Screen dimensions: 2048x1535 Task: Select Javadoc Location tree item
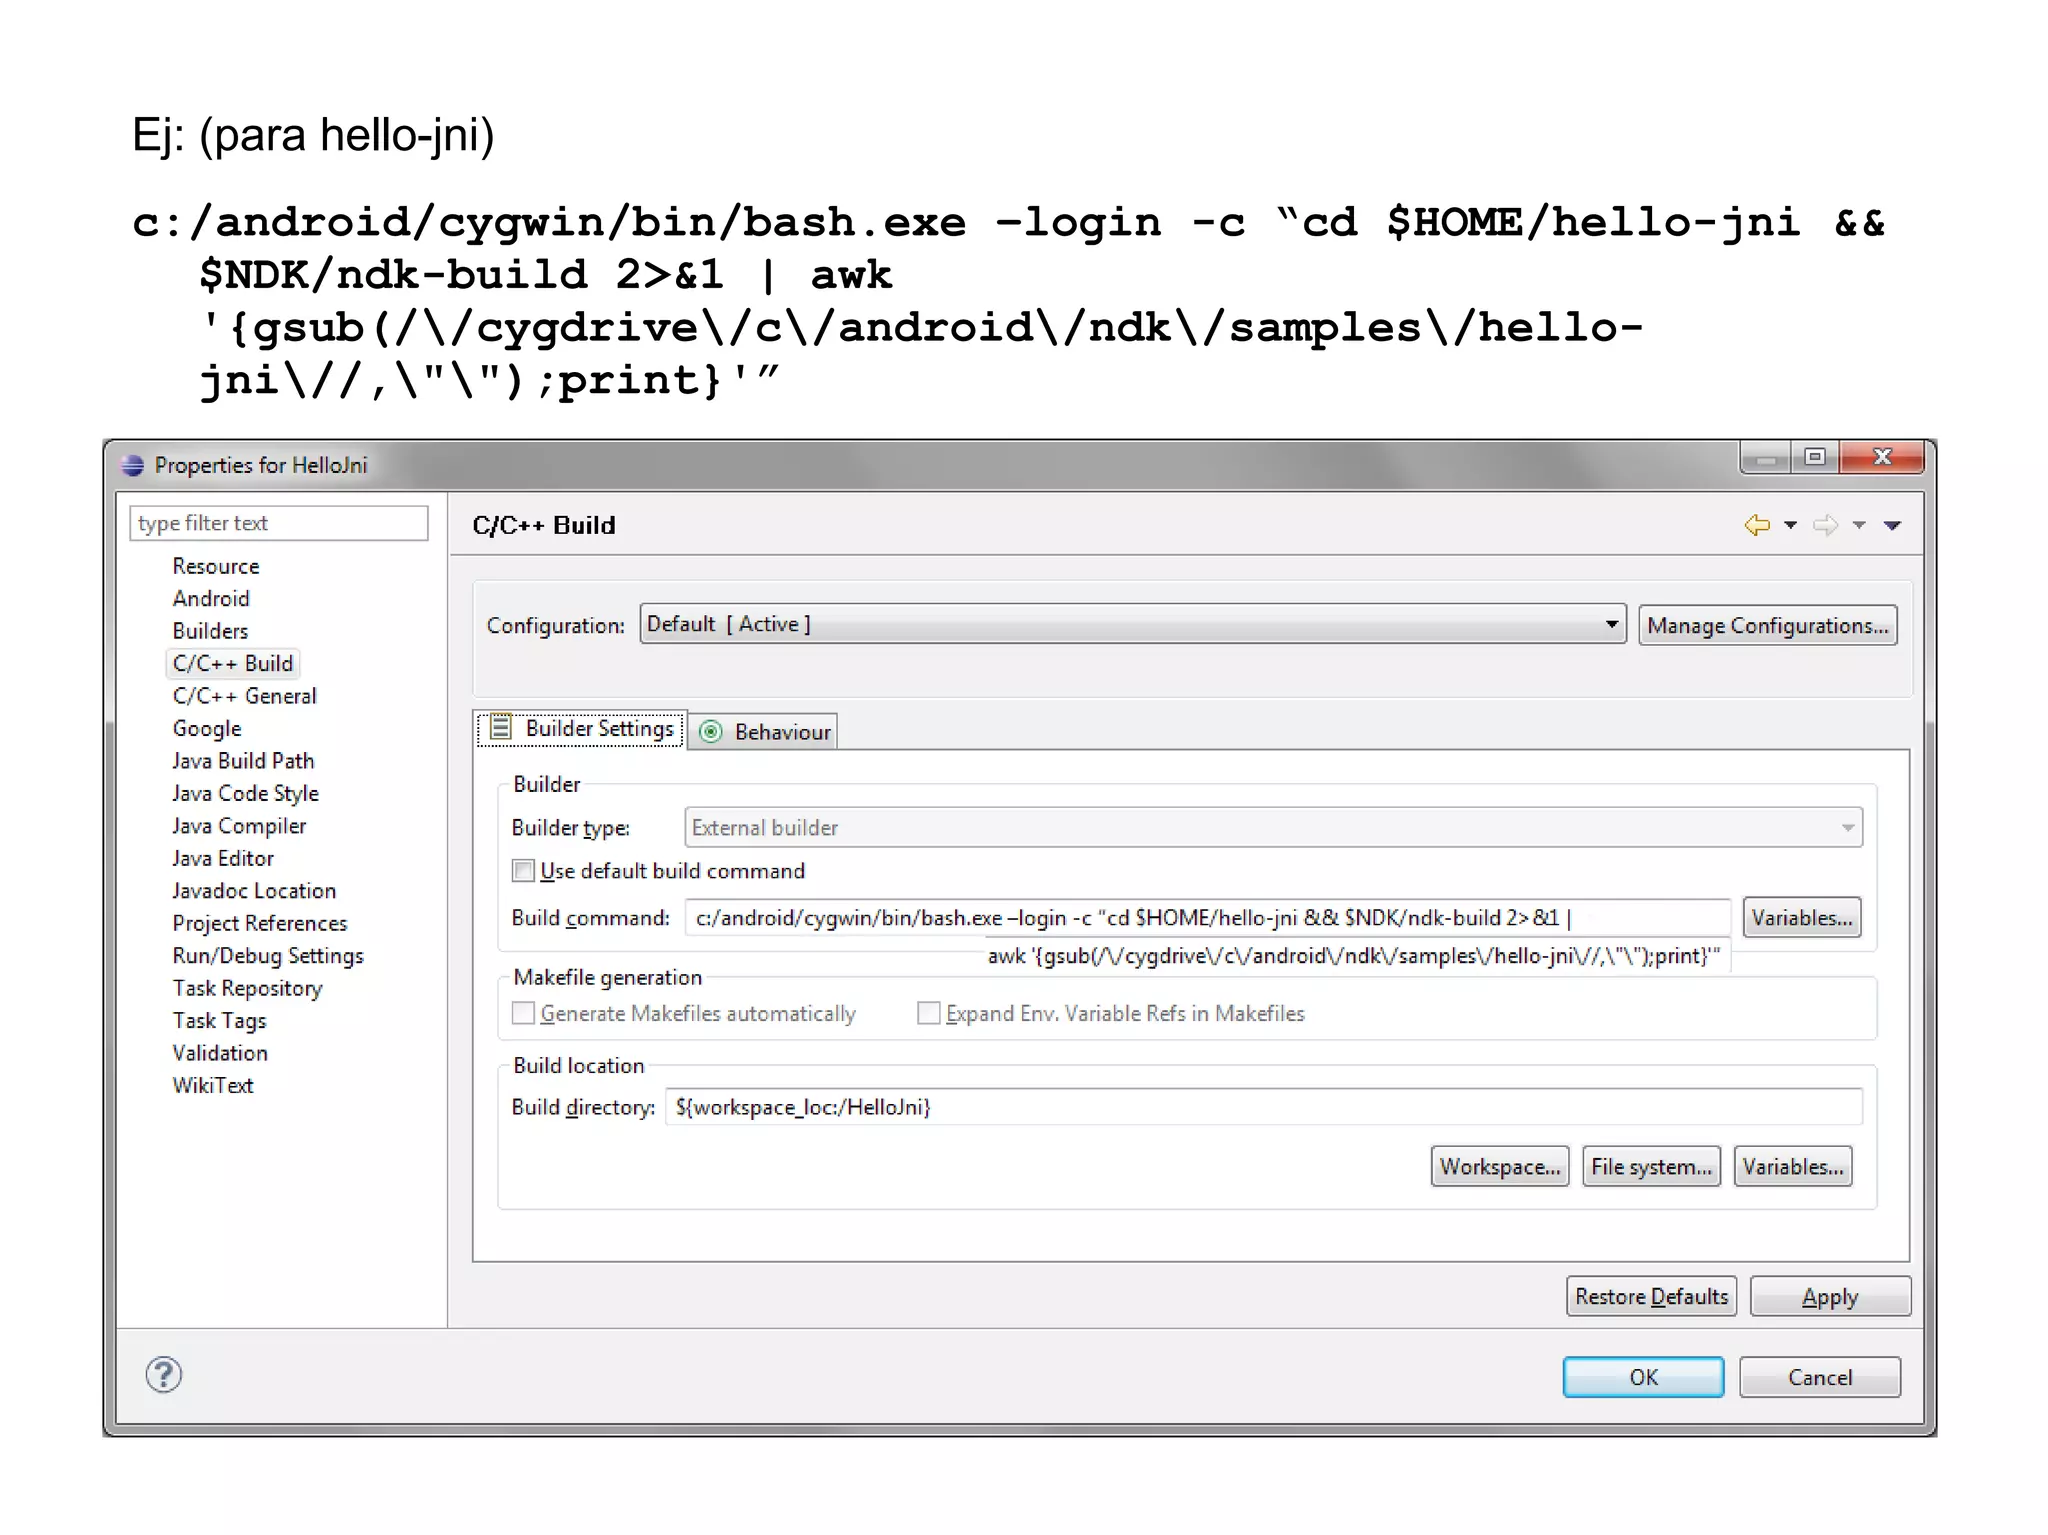(x=253, y=891)
